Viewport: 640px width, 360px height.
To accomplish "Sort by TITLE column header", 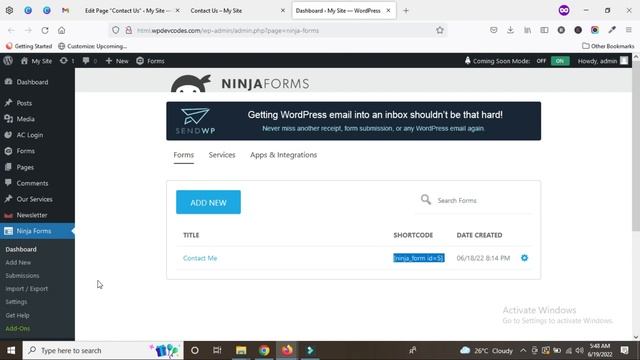I will pyautogui.click(x=191, y=235).
